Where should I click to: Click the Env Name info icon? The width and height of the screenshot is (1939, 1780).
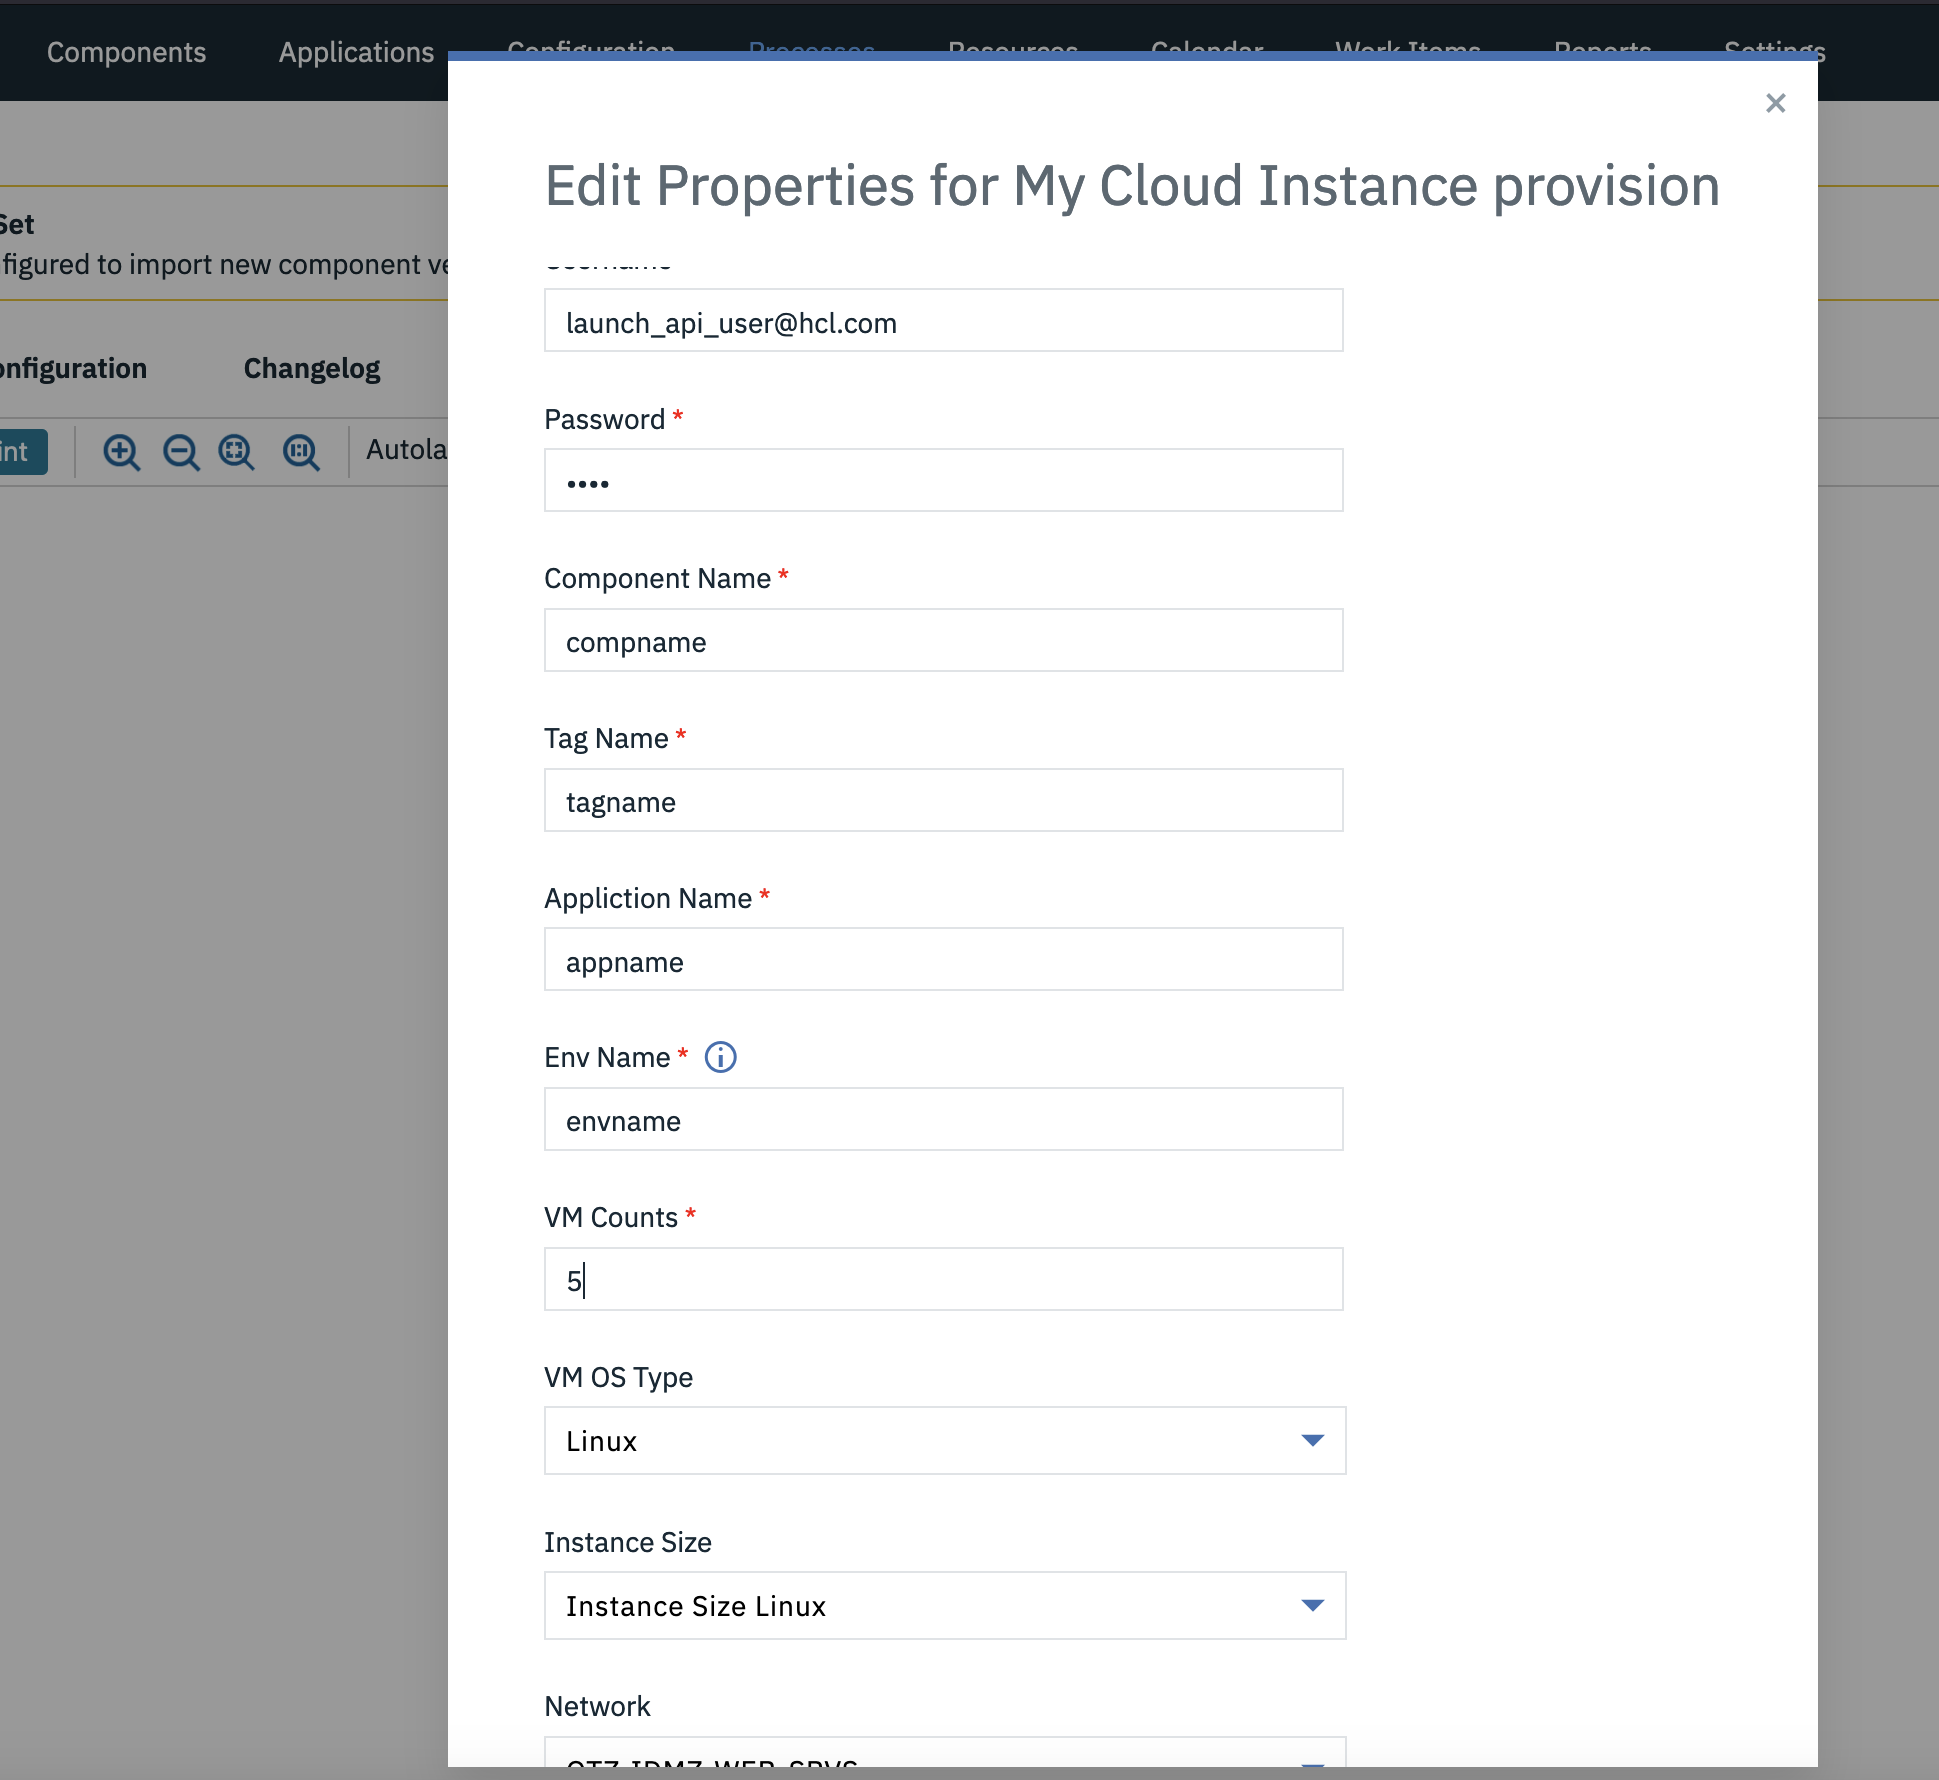point(720,1057)
